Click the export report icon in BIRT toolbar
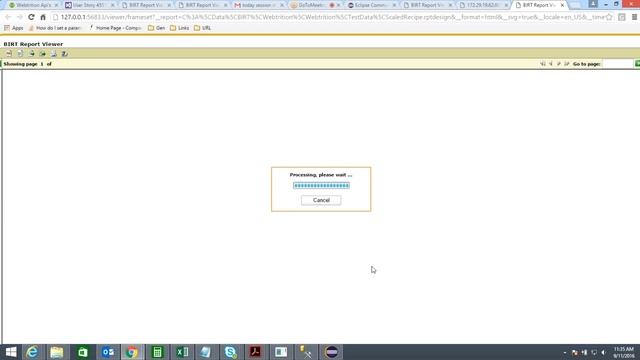Image resolution: width=640 pixels, height=360 pixels. pos(42,54)
